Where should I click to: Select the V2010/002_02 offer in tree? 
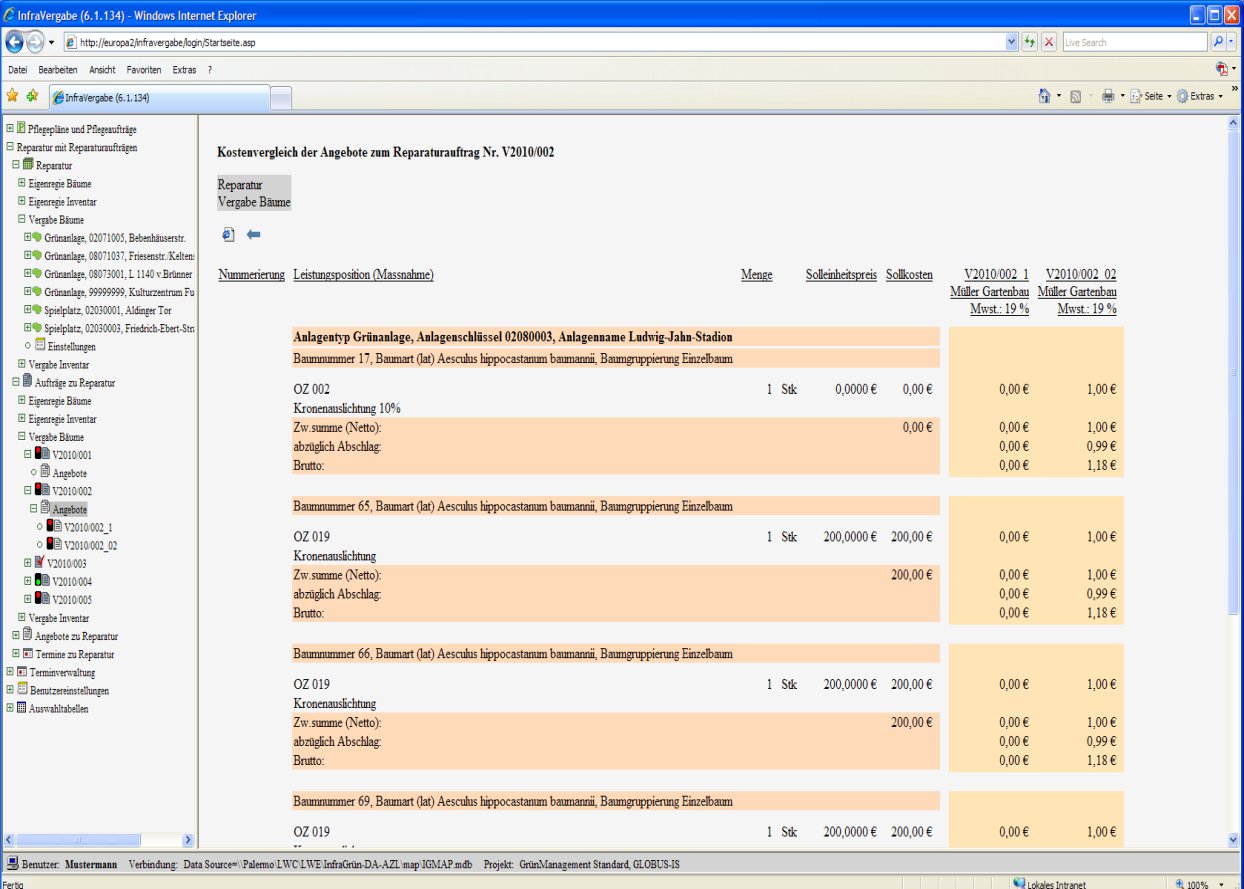pos(90,545)
